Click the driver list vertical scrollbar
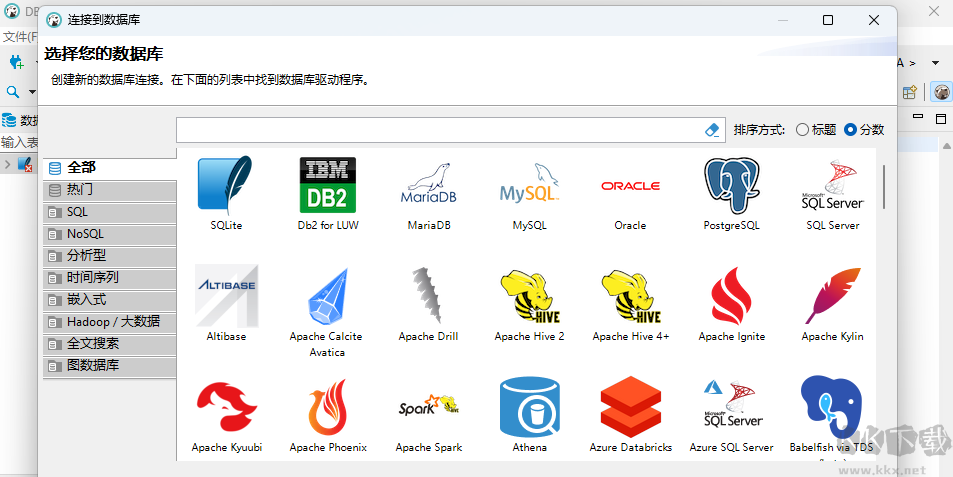This screenshot has width=953, height=477. (883, 186)
